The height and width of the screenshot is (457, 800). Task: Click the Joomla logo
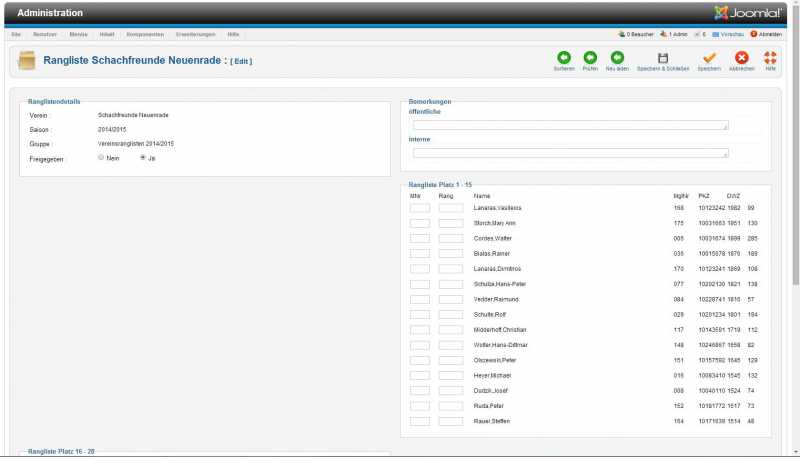tap(748, 13)
